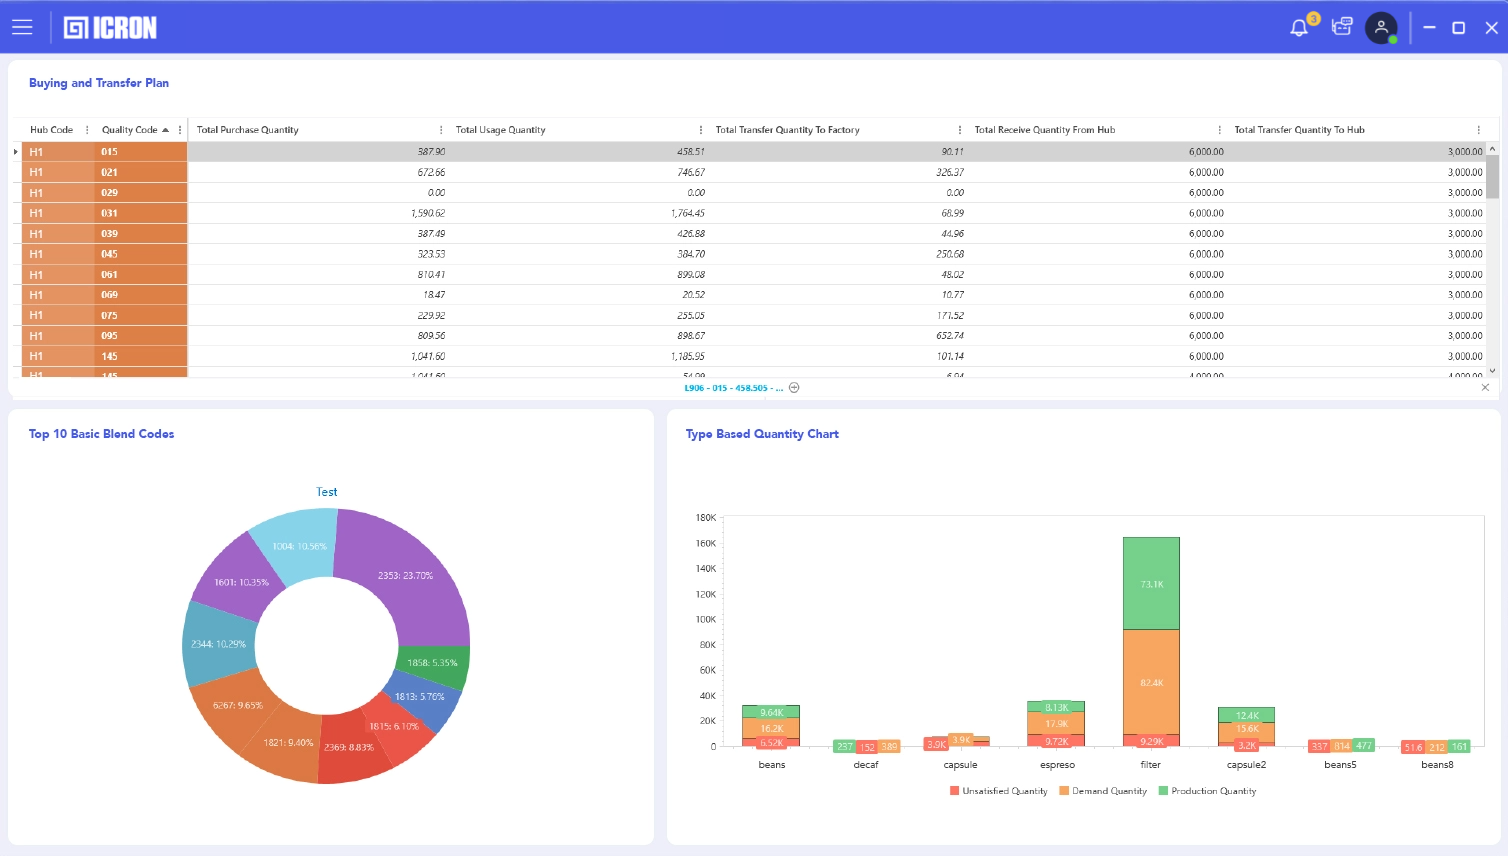Sort by Total Transfer Quantity To Factory header

787,130
